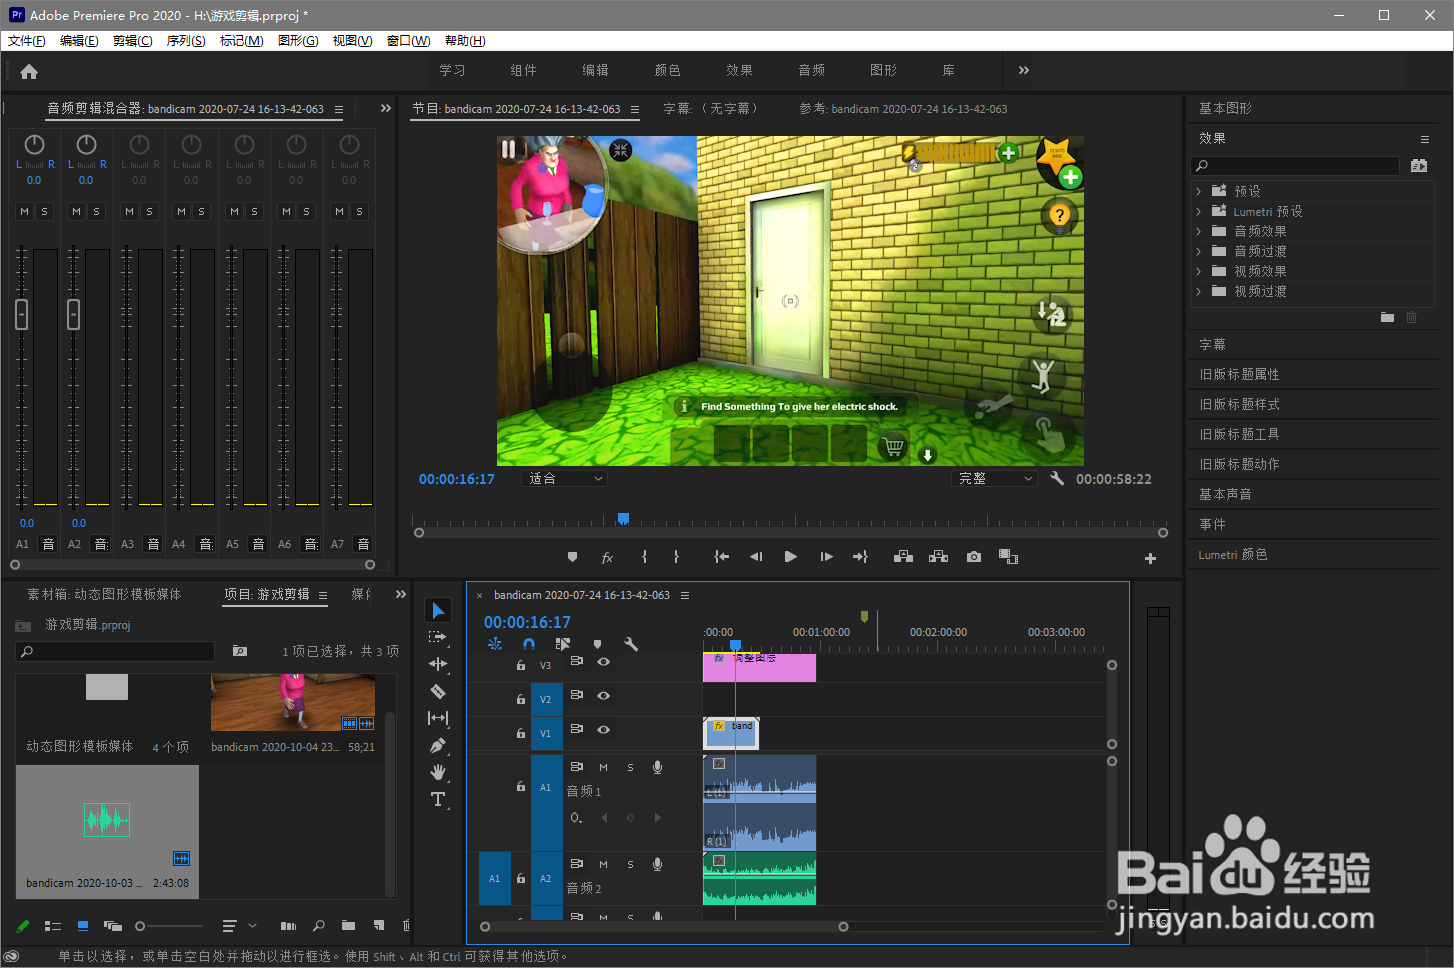Mute audio track A1 in timeline
Screen dimensions: 1454x968
pos(603,767)
